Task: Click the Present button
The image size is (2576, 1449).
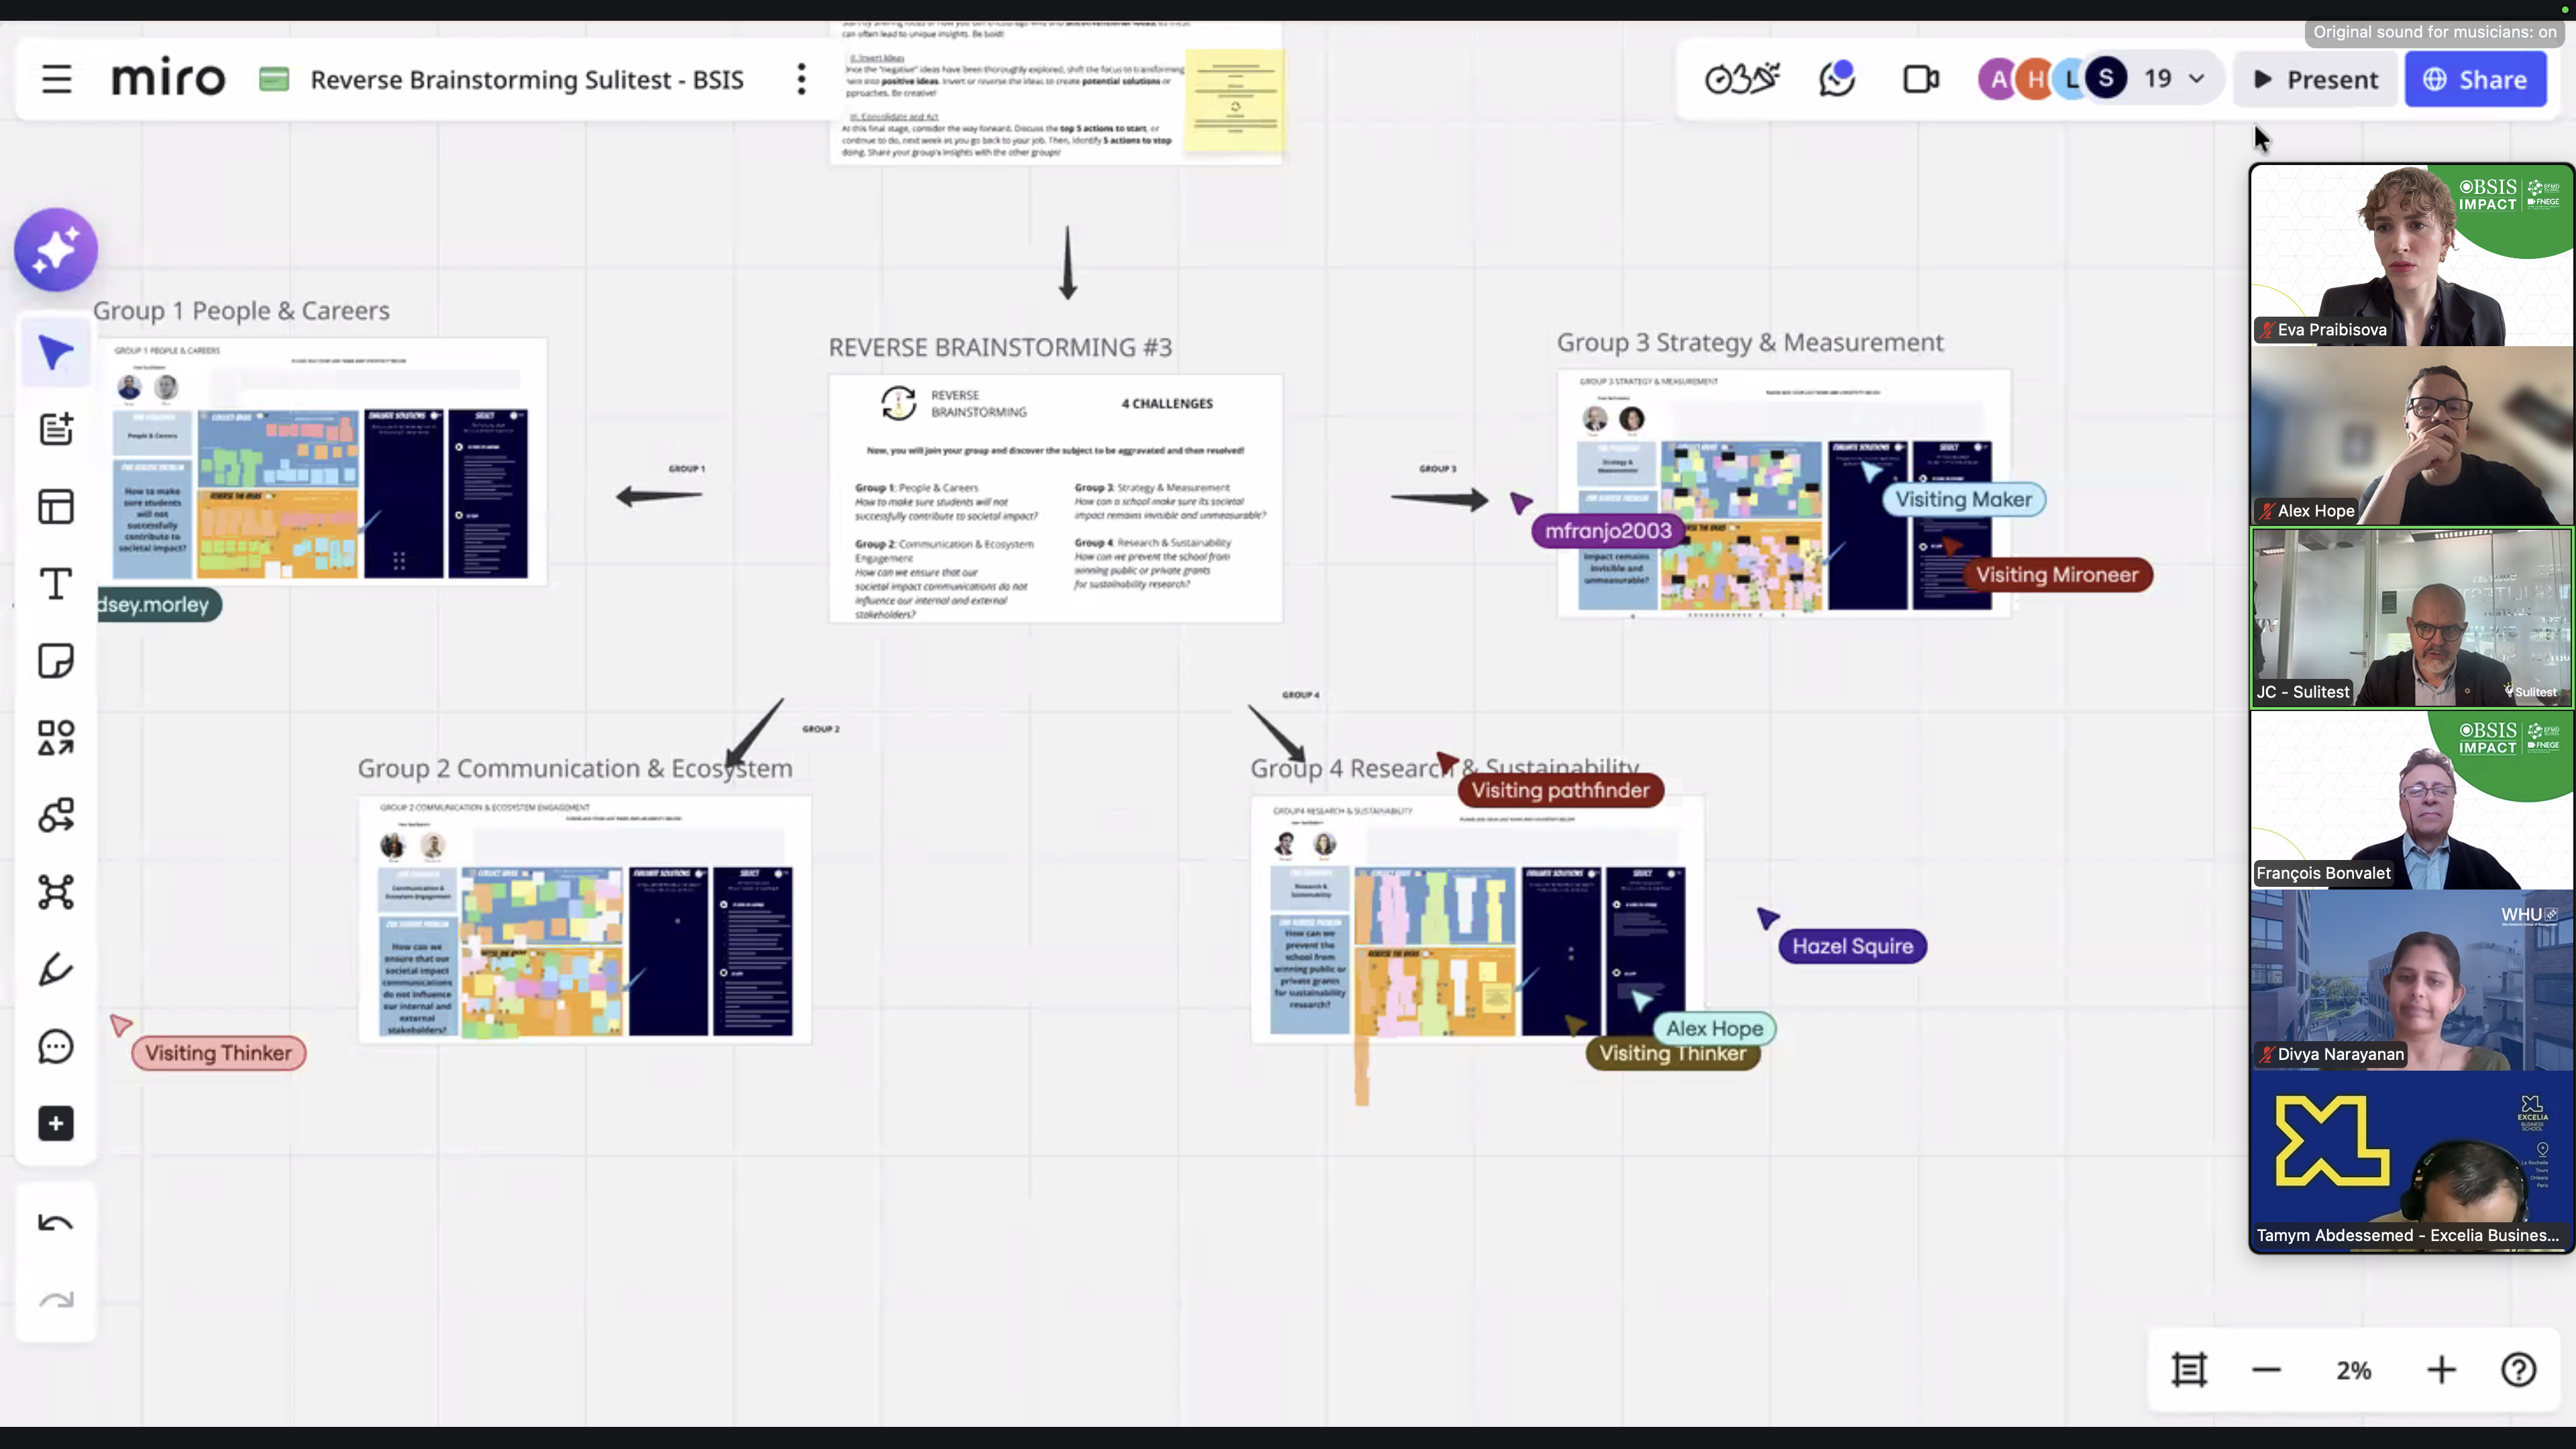Action: coord(2316,79)
